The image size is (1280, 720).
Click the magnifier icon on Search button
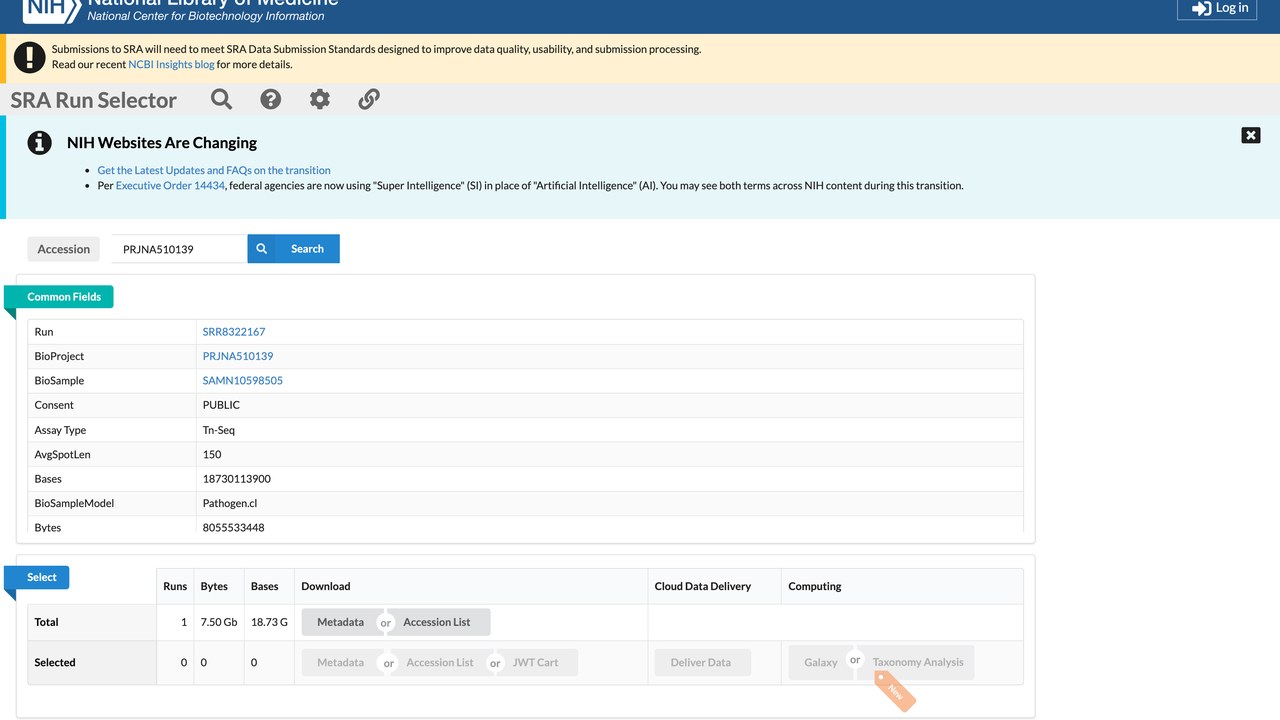coord(262,249)
